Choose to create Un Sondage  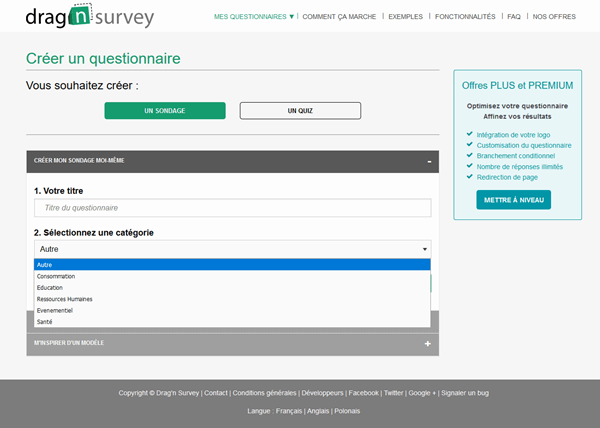click(165, 111)
